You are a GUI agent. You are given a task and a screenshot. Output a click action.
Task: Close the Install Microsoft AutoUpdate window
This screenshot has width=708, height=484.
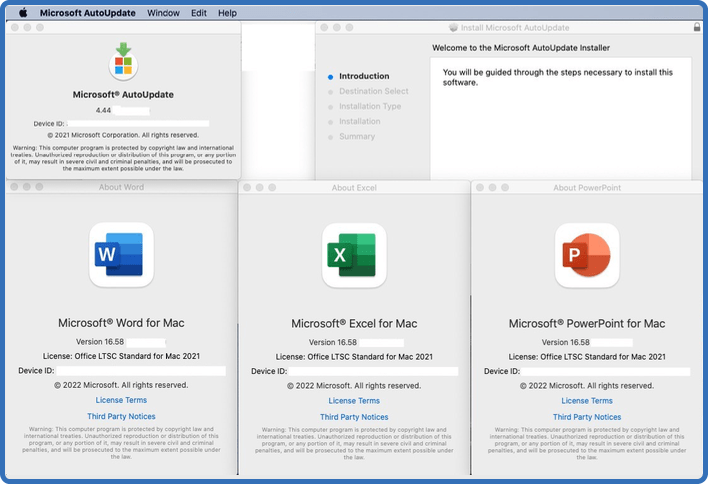[324, 28]
